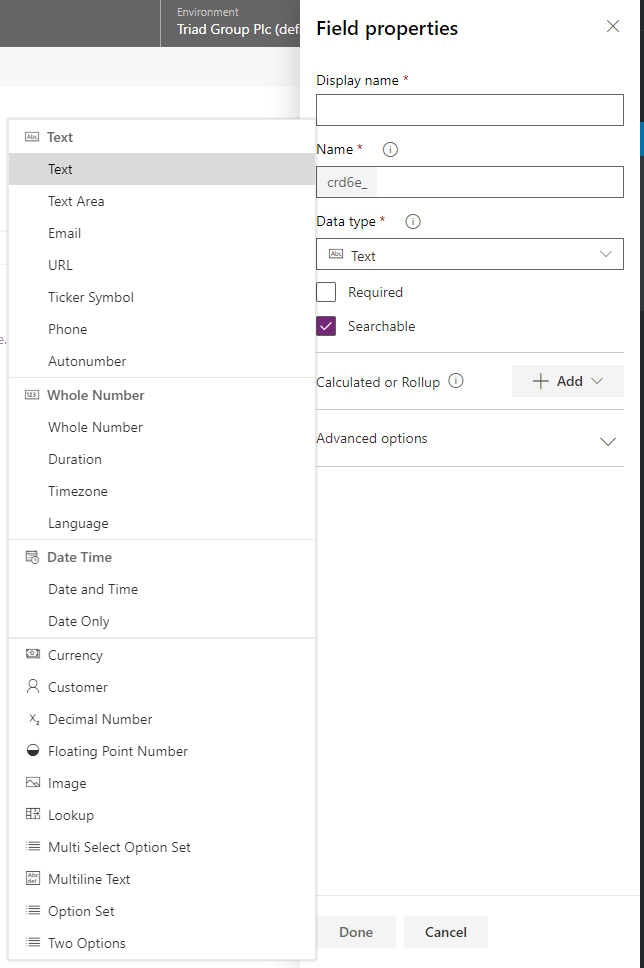Select Decimal Number label
The width and height of the screenshot is (644, 968).
pyautogui.click(x=100, y=719)
